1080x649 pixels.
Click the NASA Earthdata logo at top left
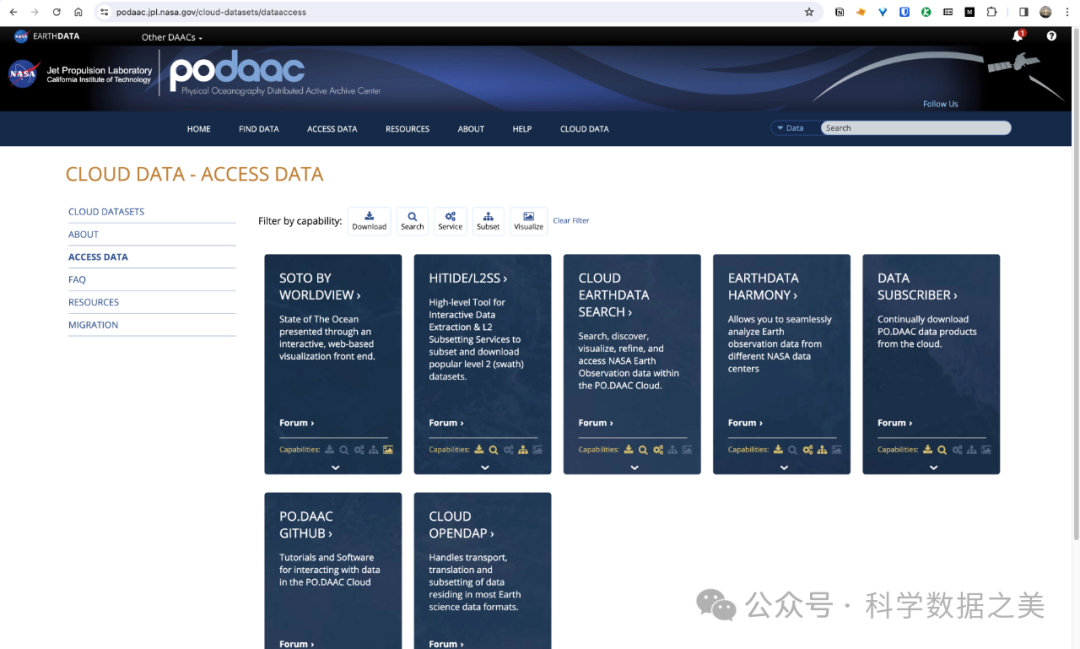click(46, 36)
